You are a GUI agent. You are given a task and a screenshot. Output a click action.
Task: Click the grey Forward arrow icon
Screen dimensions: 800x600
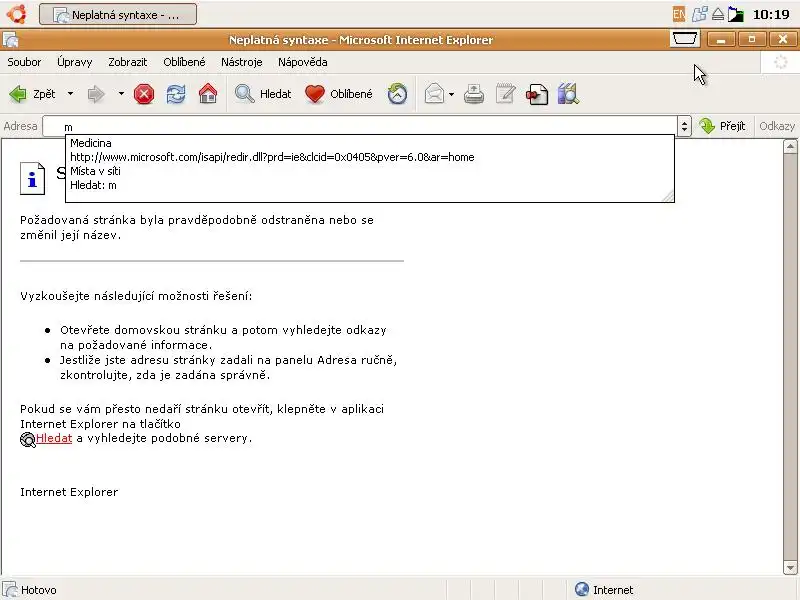(x=96, y=94)
